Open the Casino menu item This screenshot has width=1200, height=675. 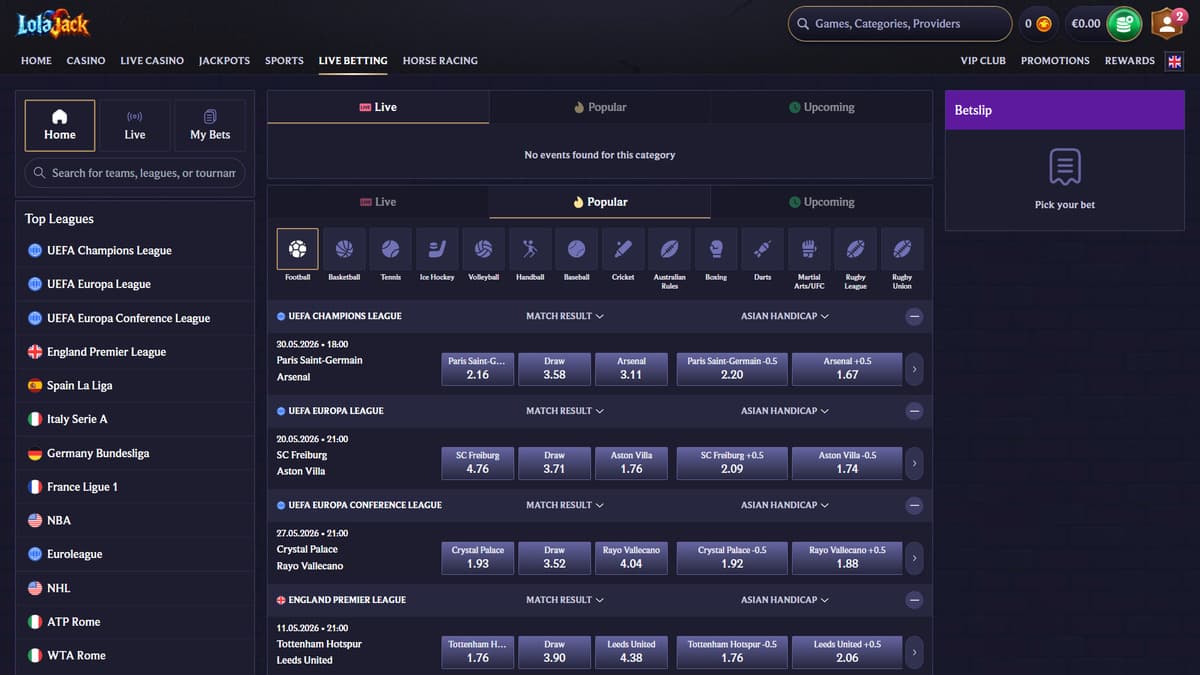(x=86, y=61)
